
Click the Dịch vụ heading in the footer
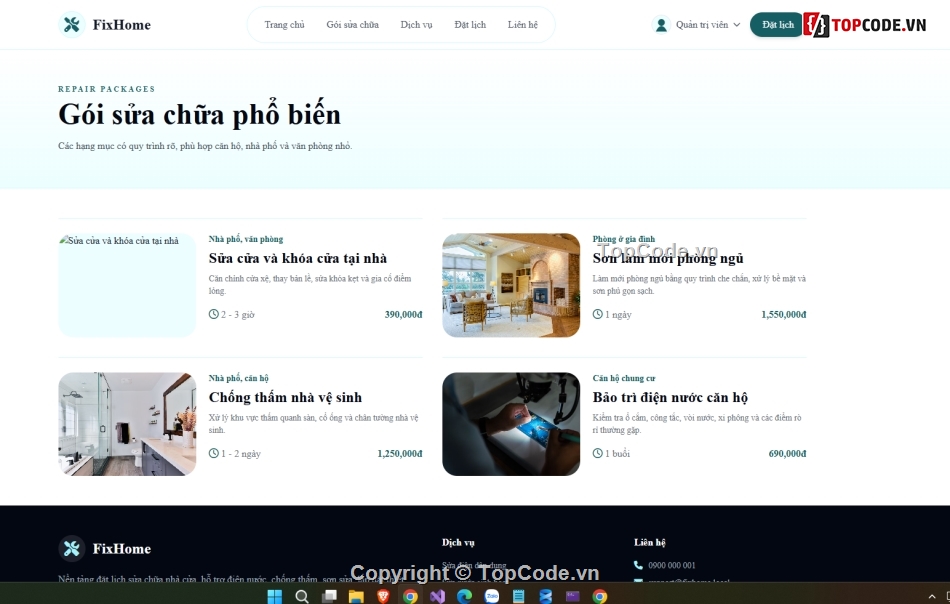click(x=458, y=542)
